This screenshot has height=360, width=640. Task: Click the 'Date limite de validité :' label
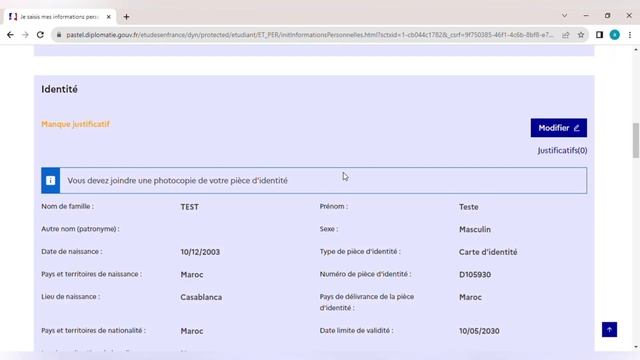tap(356, 331)
